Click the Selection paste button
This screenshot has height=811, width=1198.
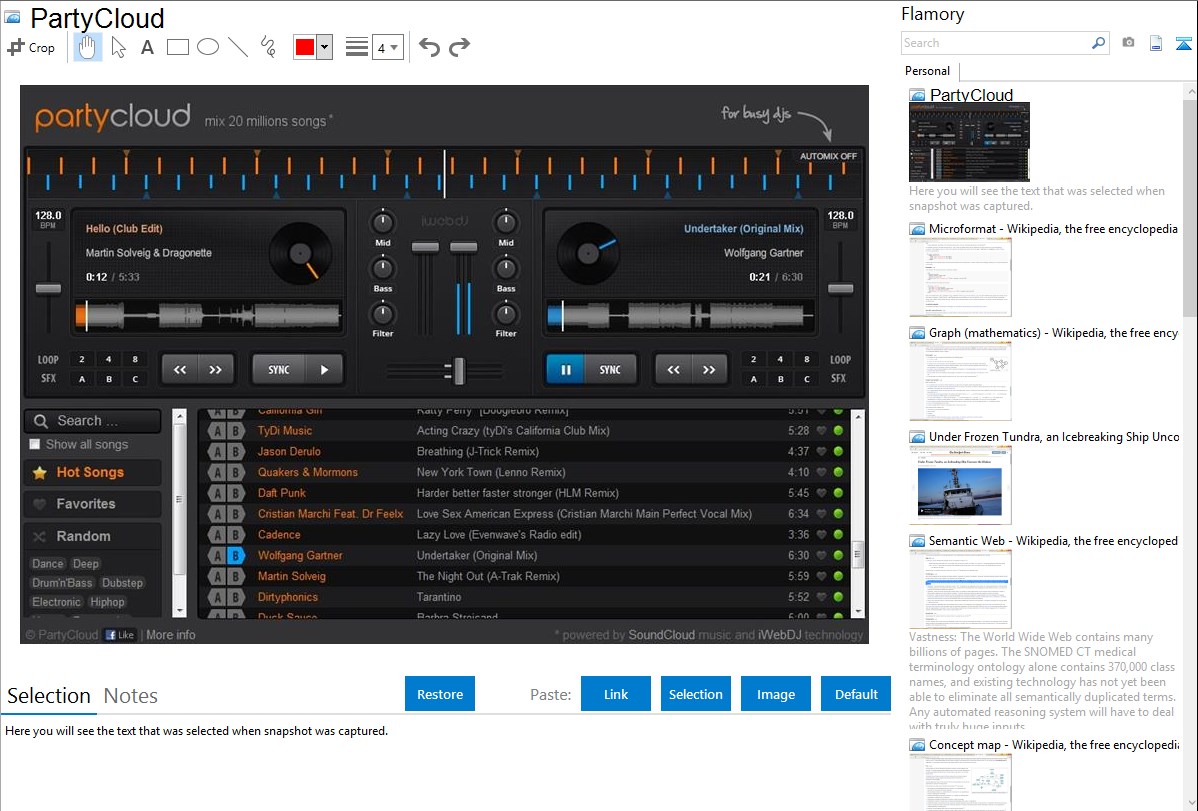click(x=696, y=694)
